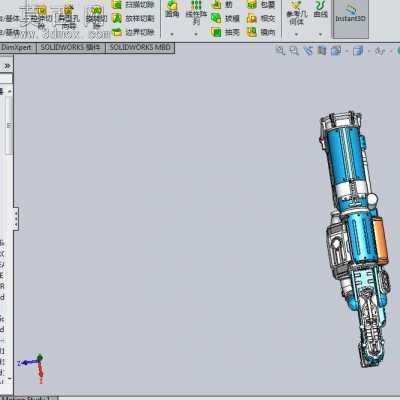Click the Draft (拔模) feature icon

[216, 18]
